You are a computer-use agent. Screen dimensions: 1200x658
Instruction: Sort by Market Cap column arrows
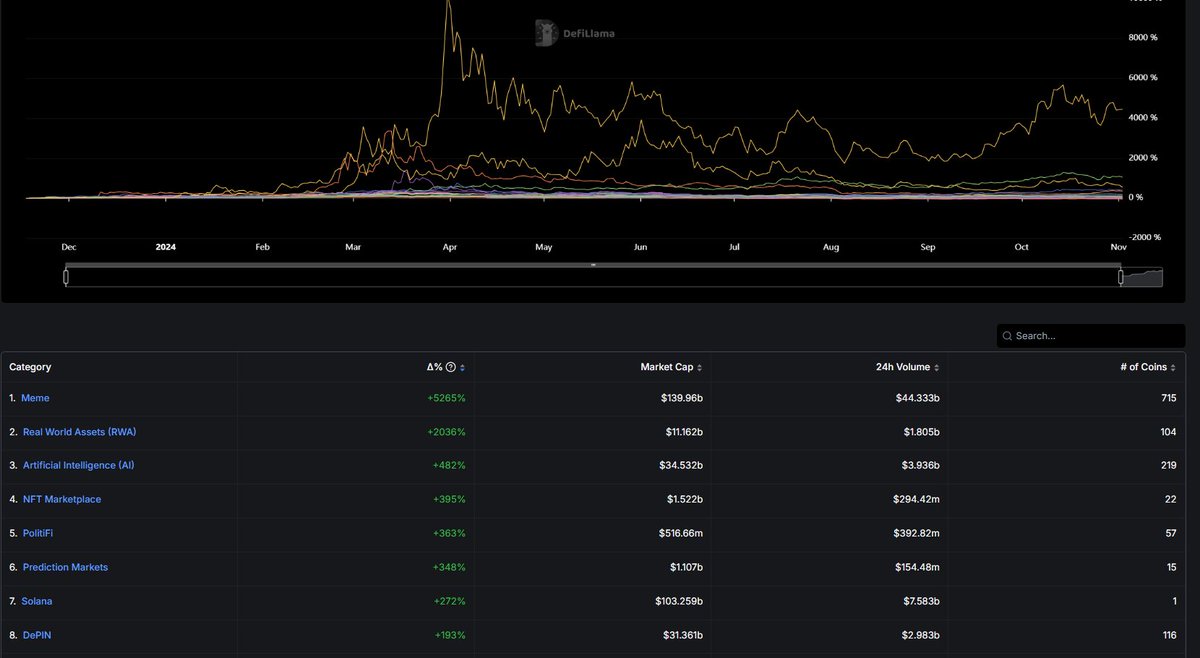tap(699, 367)
